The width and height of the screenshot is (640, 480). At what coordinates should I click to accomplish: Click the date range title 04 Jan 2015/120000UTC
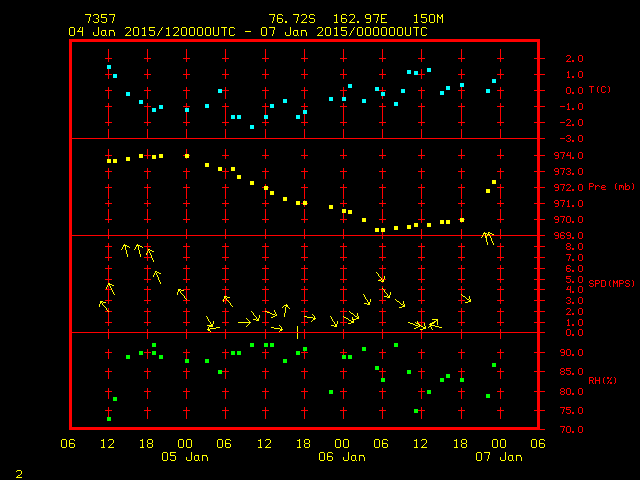[x=150, y=31]
